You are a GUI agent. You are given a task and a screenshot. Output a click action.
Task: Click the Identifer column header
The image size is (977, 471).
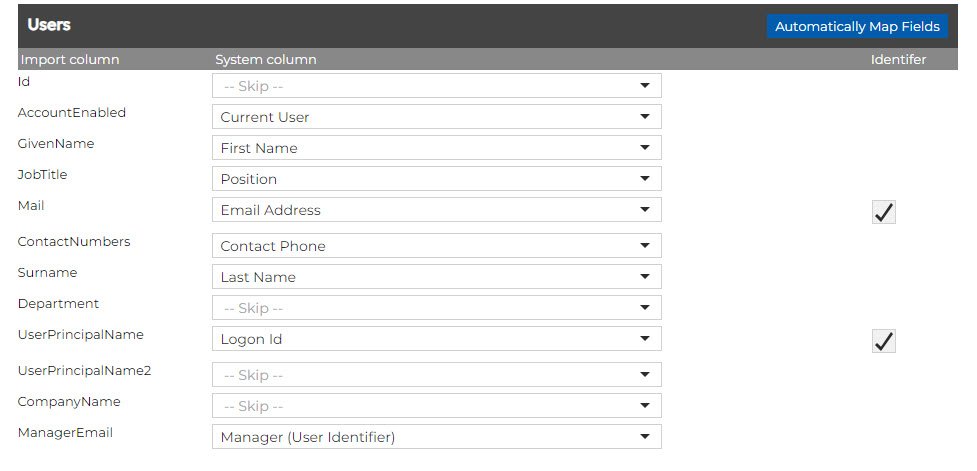[898, 59]
